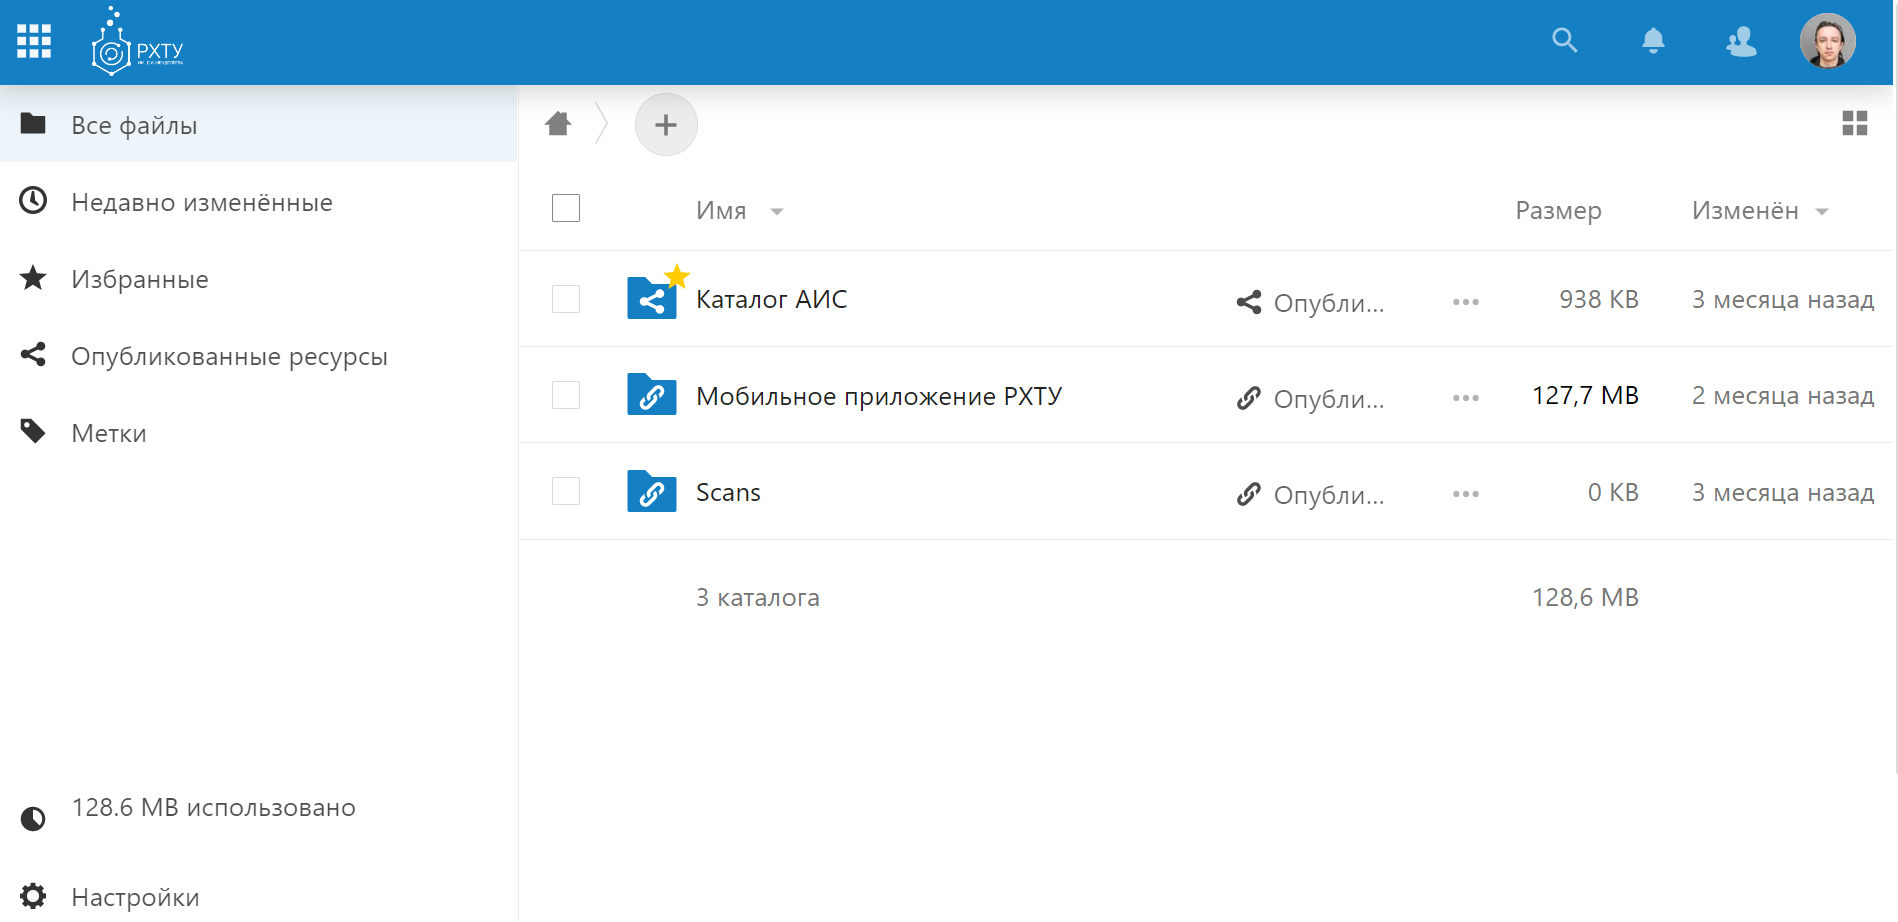The image size is (1898, 922).
Task: Open Избранные in the sidebar
Action: (140, 280)
